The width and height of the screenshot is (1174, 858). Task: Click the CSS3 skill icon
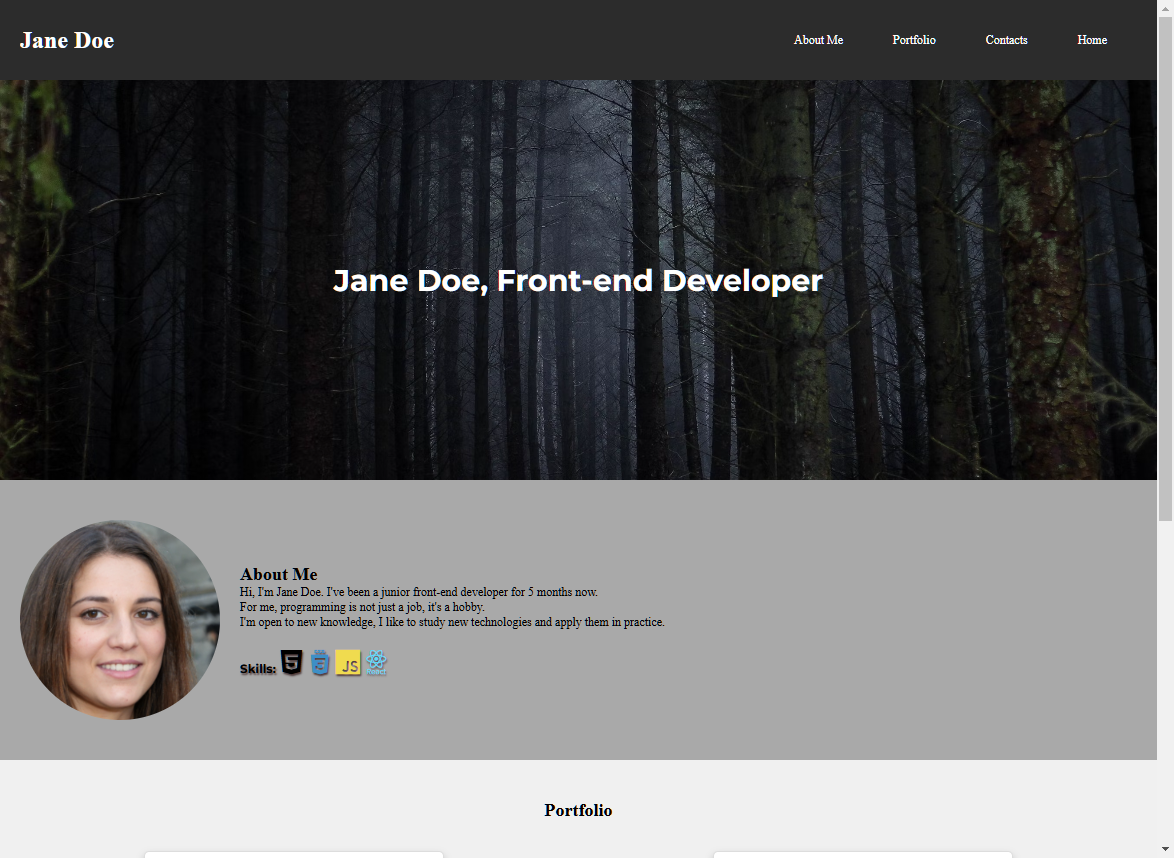320,663
